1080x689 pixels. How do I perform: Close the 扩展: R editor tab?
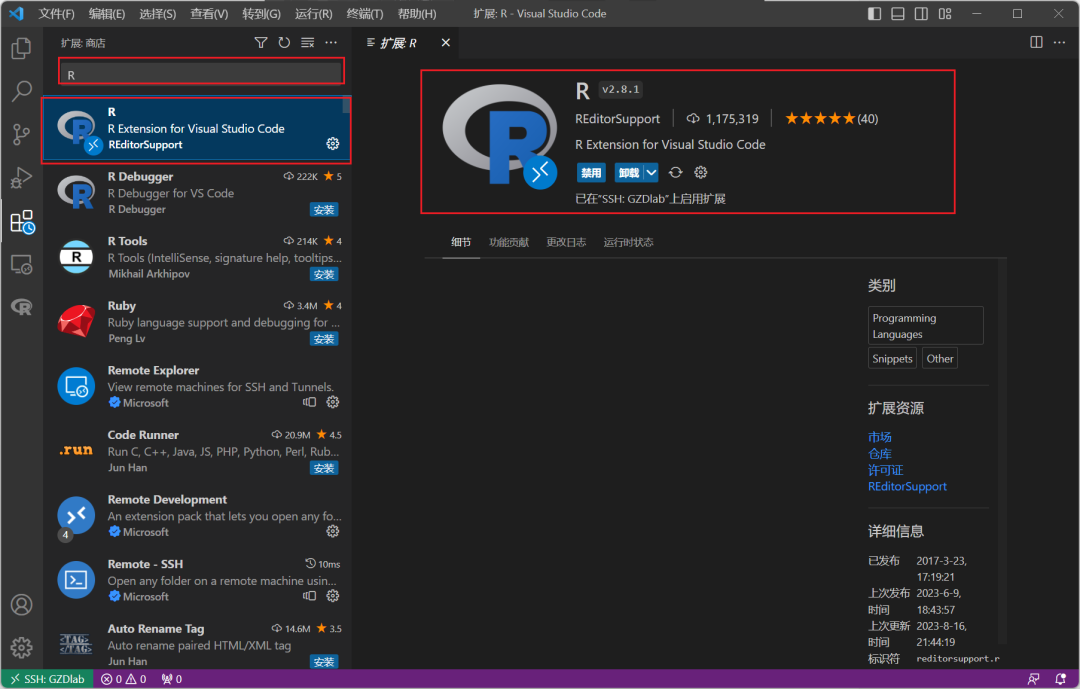coord(446,43)
